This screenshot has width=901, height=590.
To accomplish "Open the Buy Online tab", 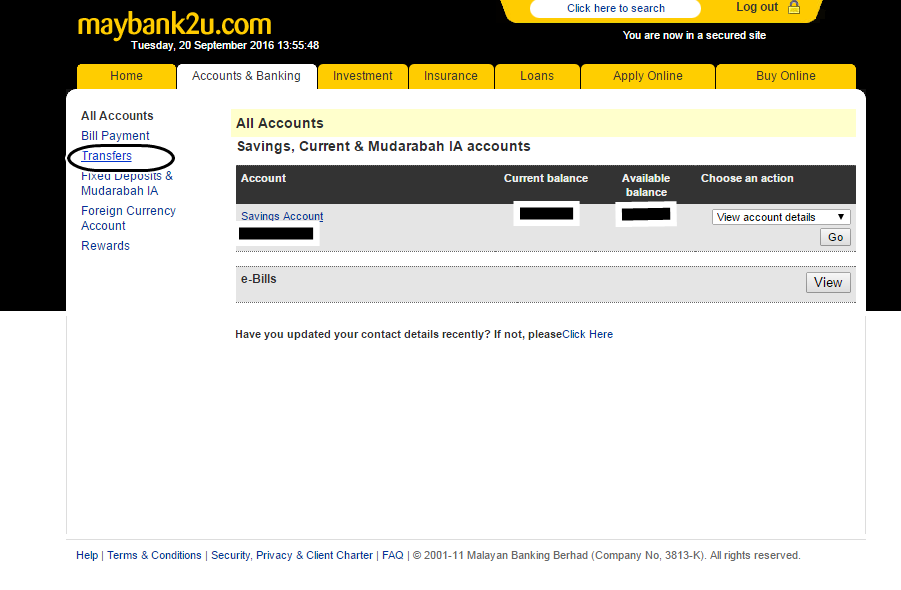I will coord(786,76).
